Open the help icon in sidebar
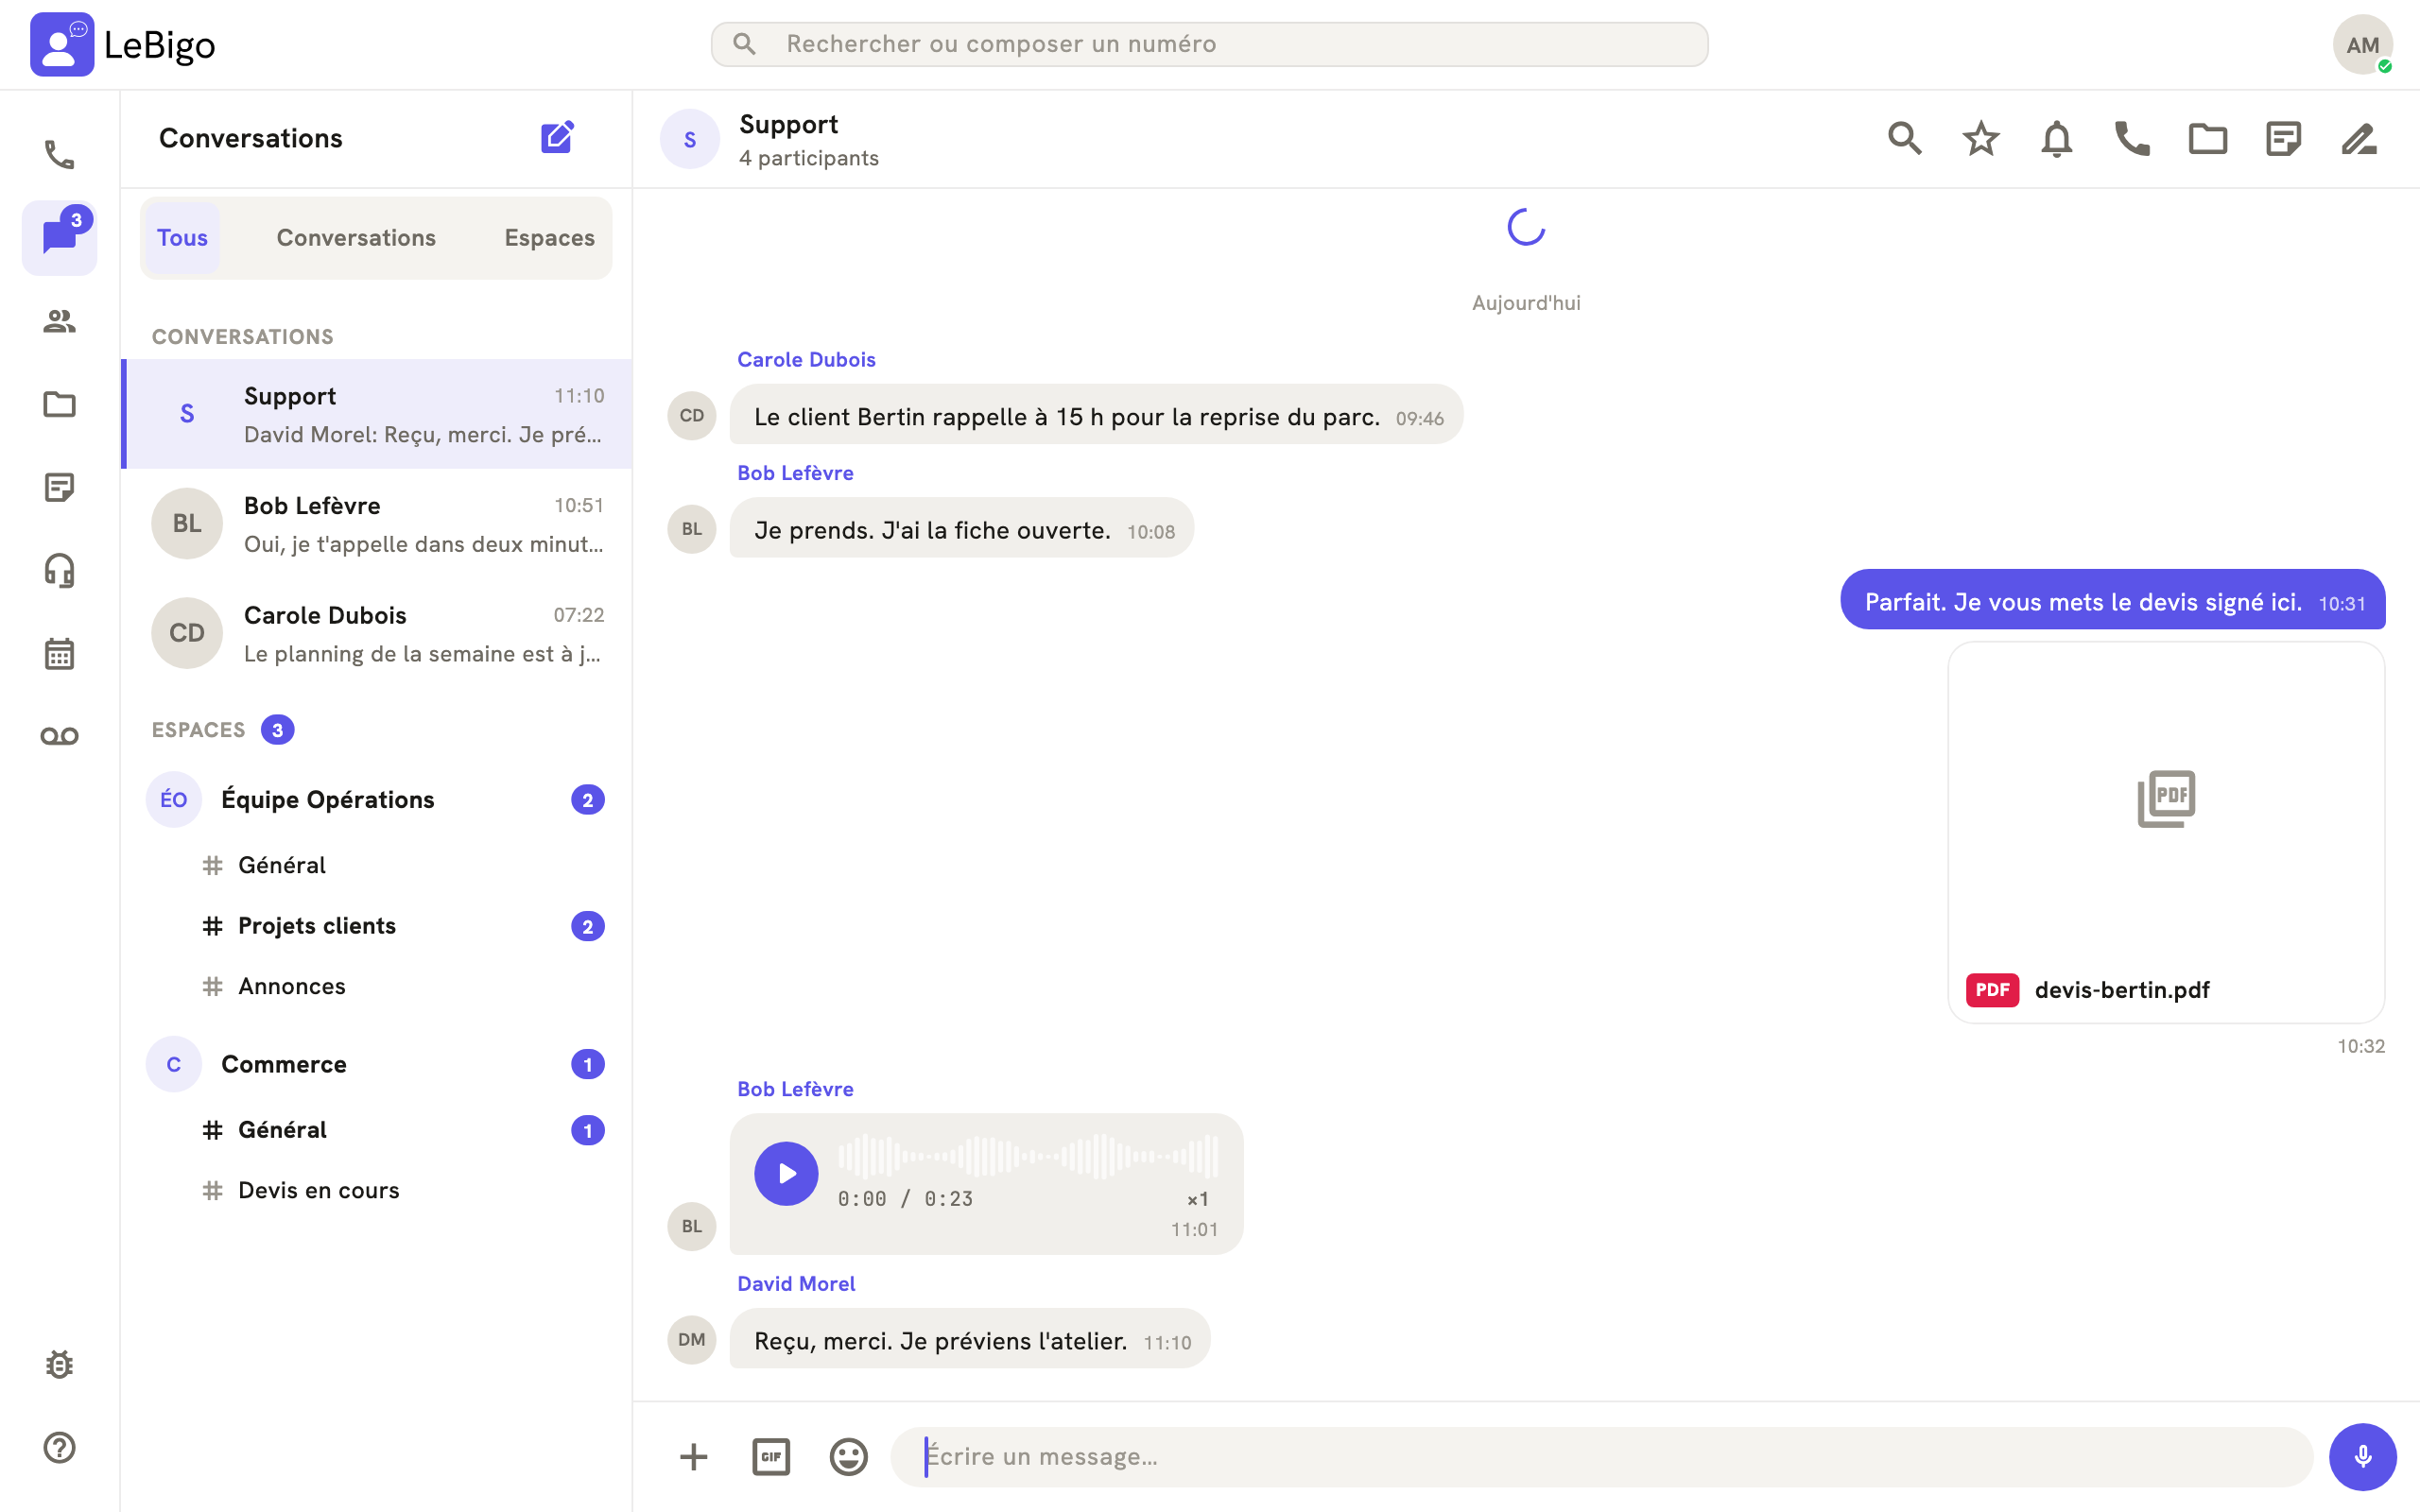The width and height of the screenshot is (2420, 1512). point(59,1447)
